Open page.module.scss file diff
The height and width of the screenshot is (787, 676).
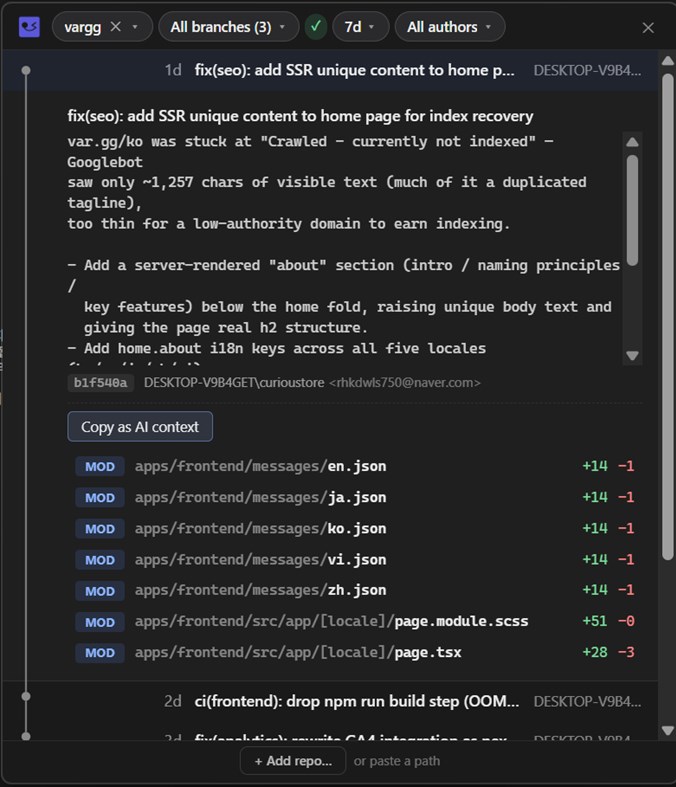[355, 621]
